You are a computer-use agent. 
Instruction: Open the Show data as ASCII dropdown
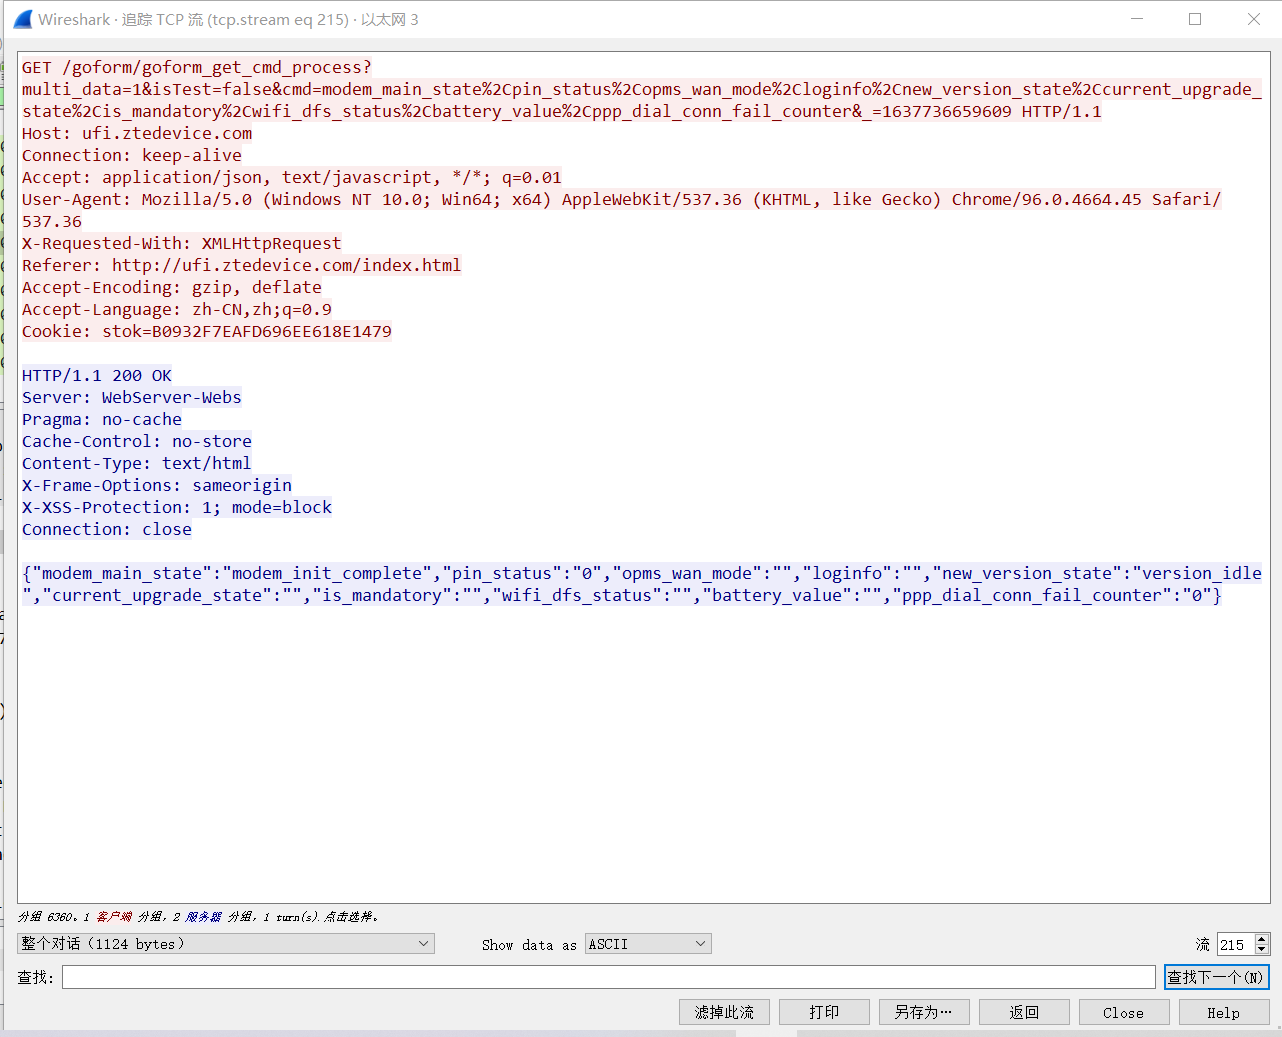(648, 944)
